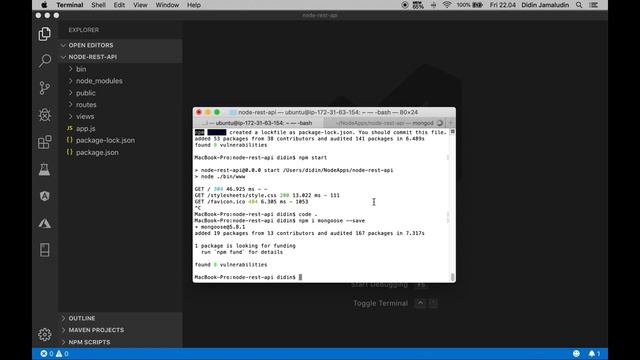Open the Angular shield icon view

[44, 196]
